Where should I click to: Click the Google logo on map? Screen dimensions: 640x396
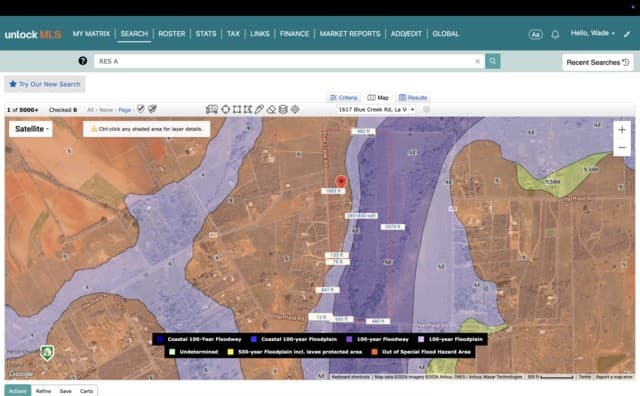pyautogui.click(x=21, y=374)
